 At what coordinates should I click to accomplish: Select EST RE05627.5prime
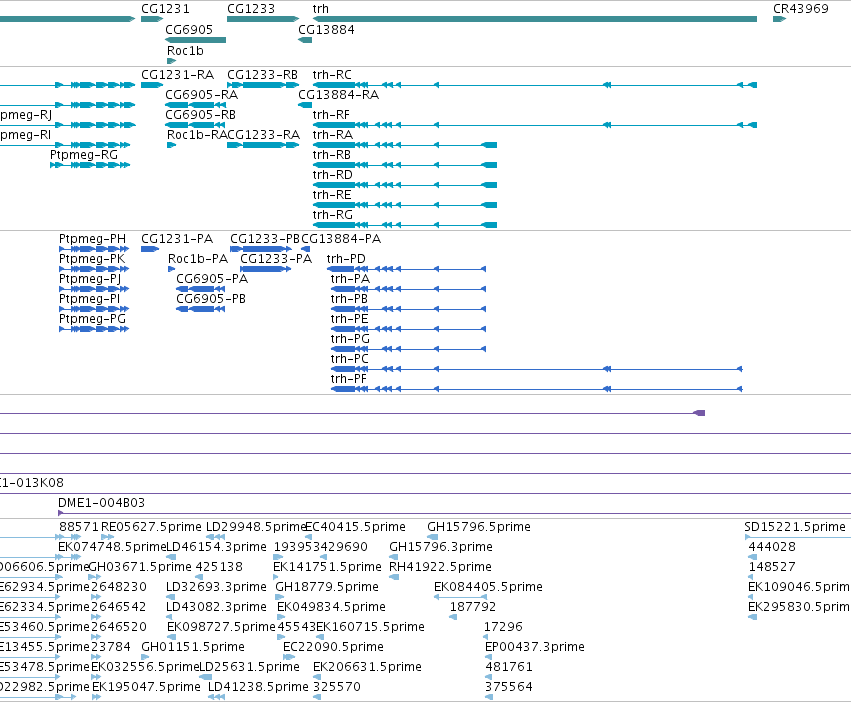151,527
